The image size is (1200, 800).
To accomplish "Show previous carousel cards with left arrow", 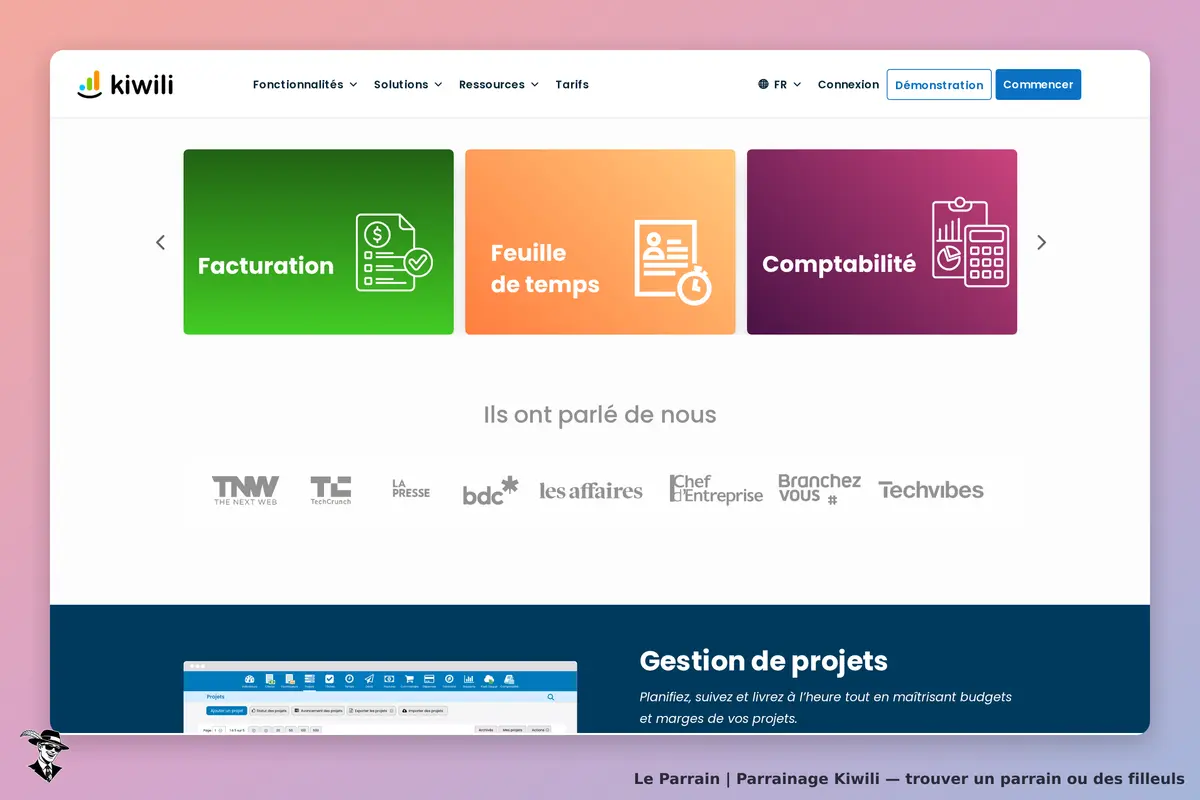I will point(160,242).
